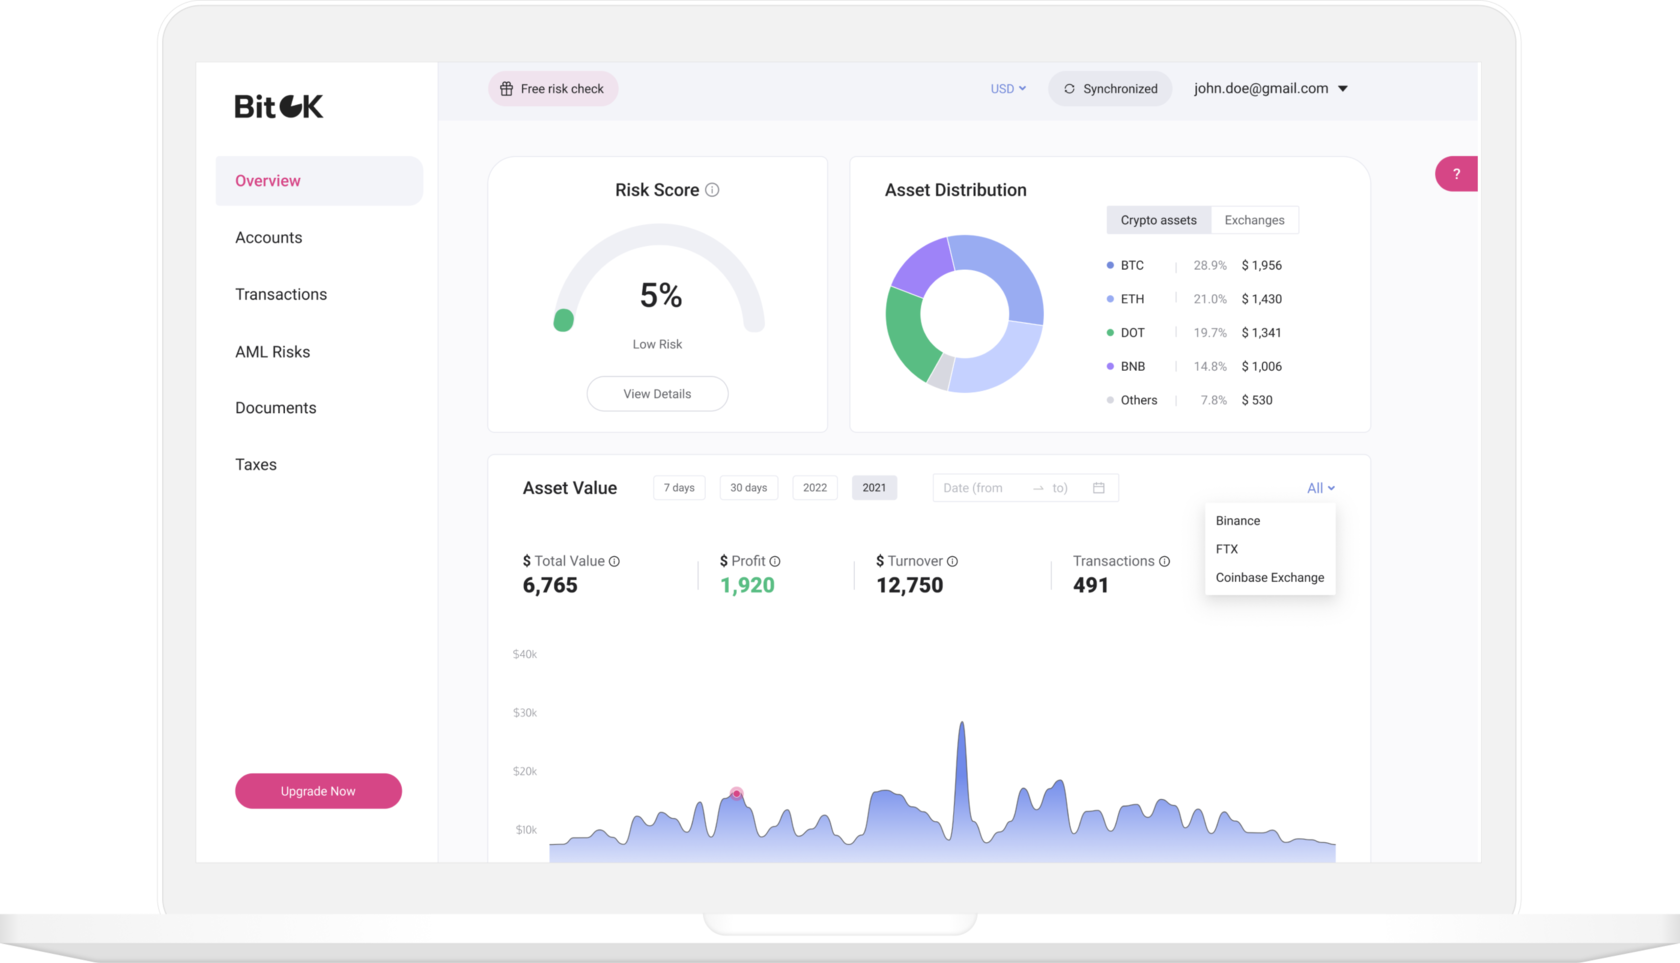
Task: Expand the john.doe@gmail.com account menu
Action: click(1271, 89)
